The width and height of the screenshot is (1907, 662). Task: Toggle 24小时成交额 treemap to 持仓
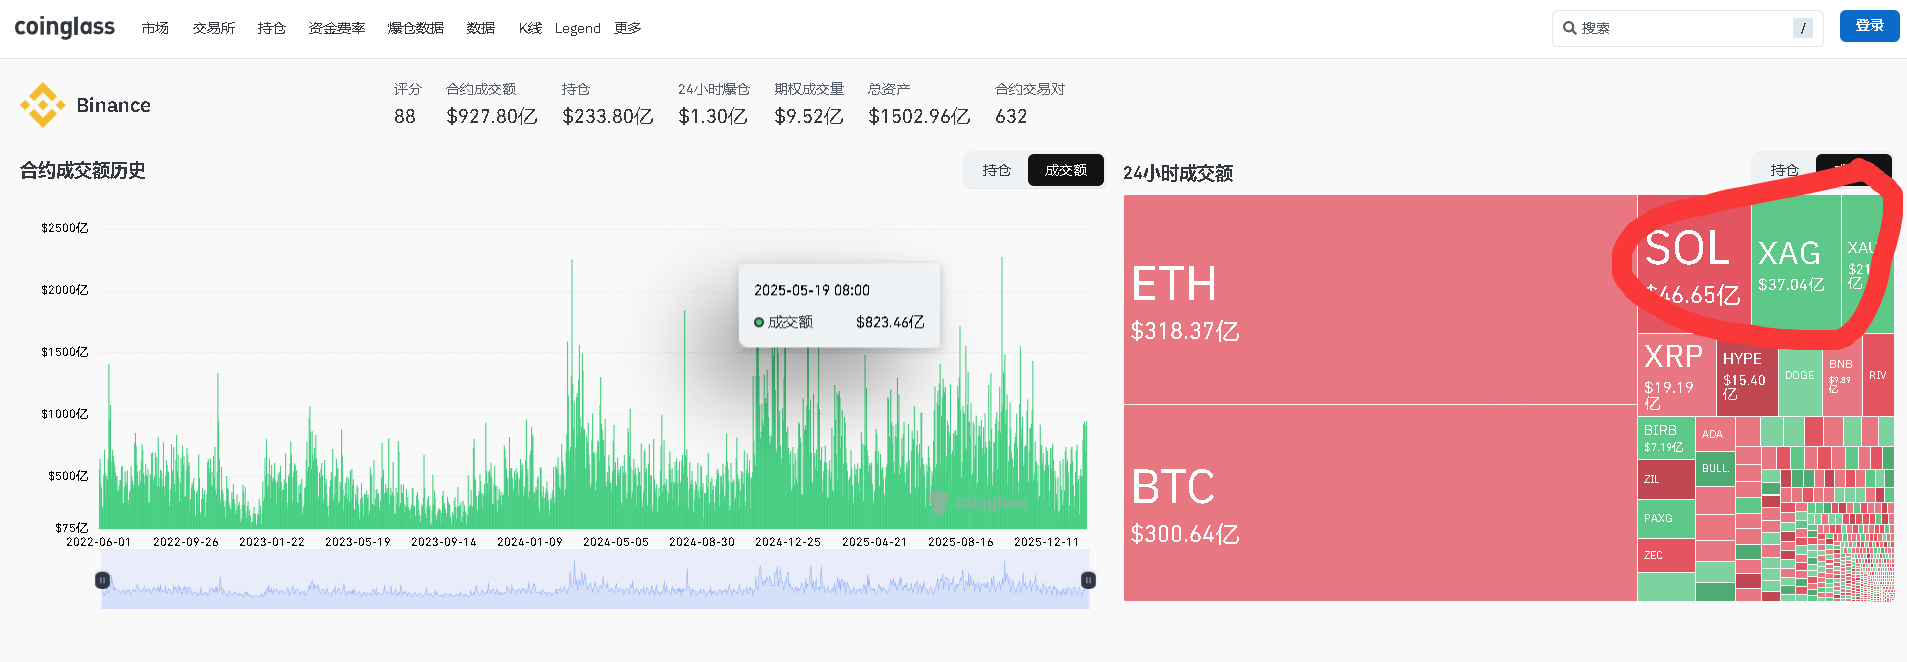coord(1784,171)
